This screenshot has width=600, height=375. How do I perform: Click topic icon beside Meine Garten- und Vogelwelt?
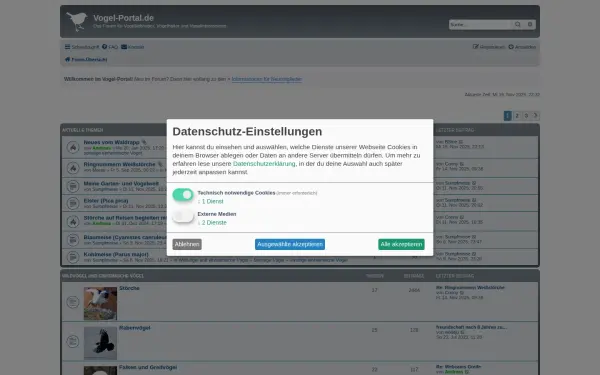click(x=73, y=186)
